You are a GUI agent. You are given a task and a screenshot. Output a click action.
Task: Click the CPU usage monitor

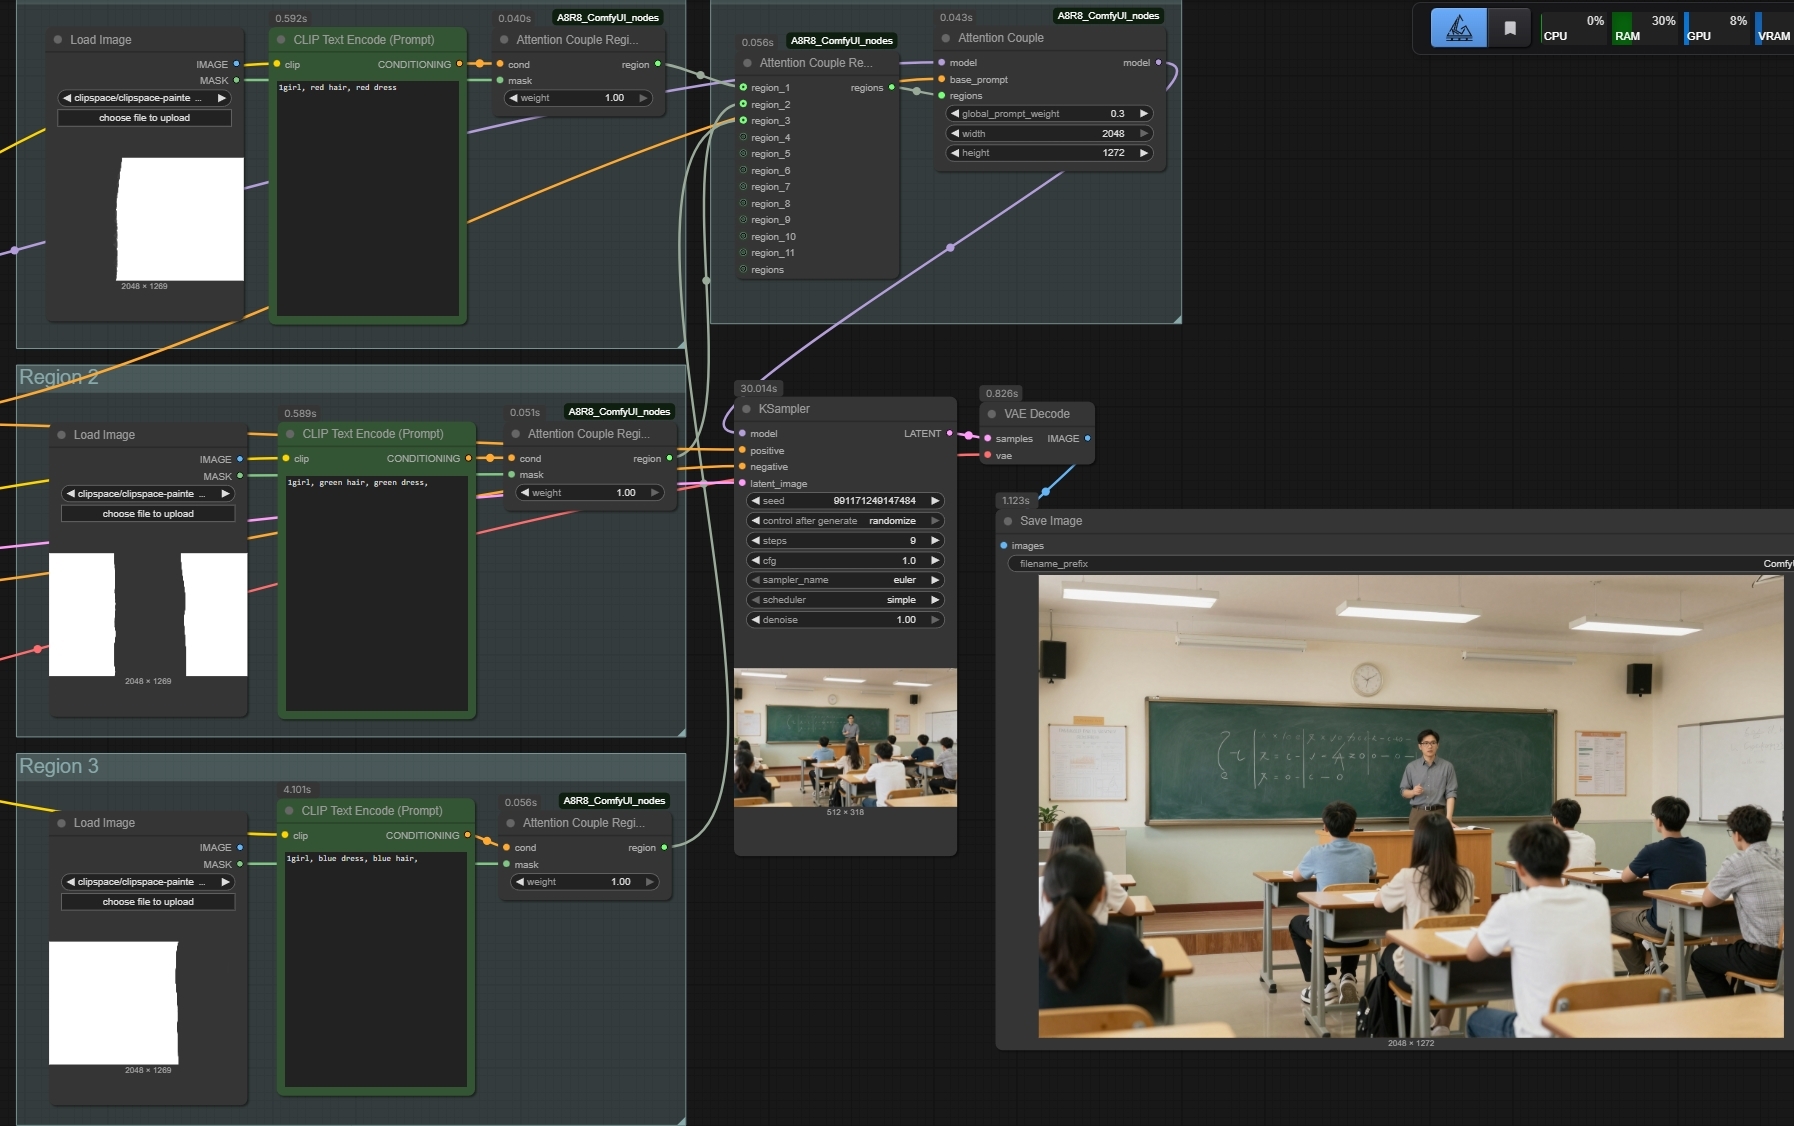click(x=1574, y=28)
